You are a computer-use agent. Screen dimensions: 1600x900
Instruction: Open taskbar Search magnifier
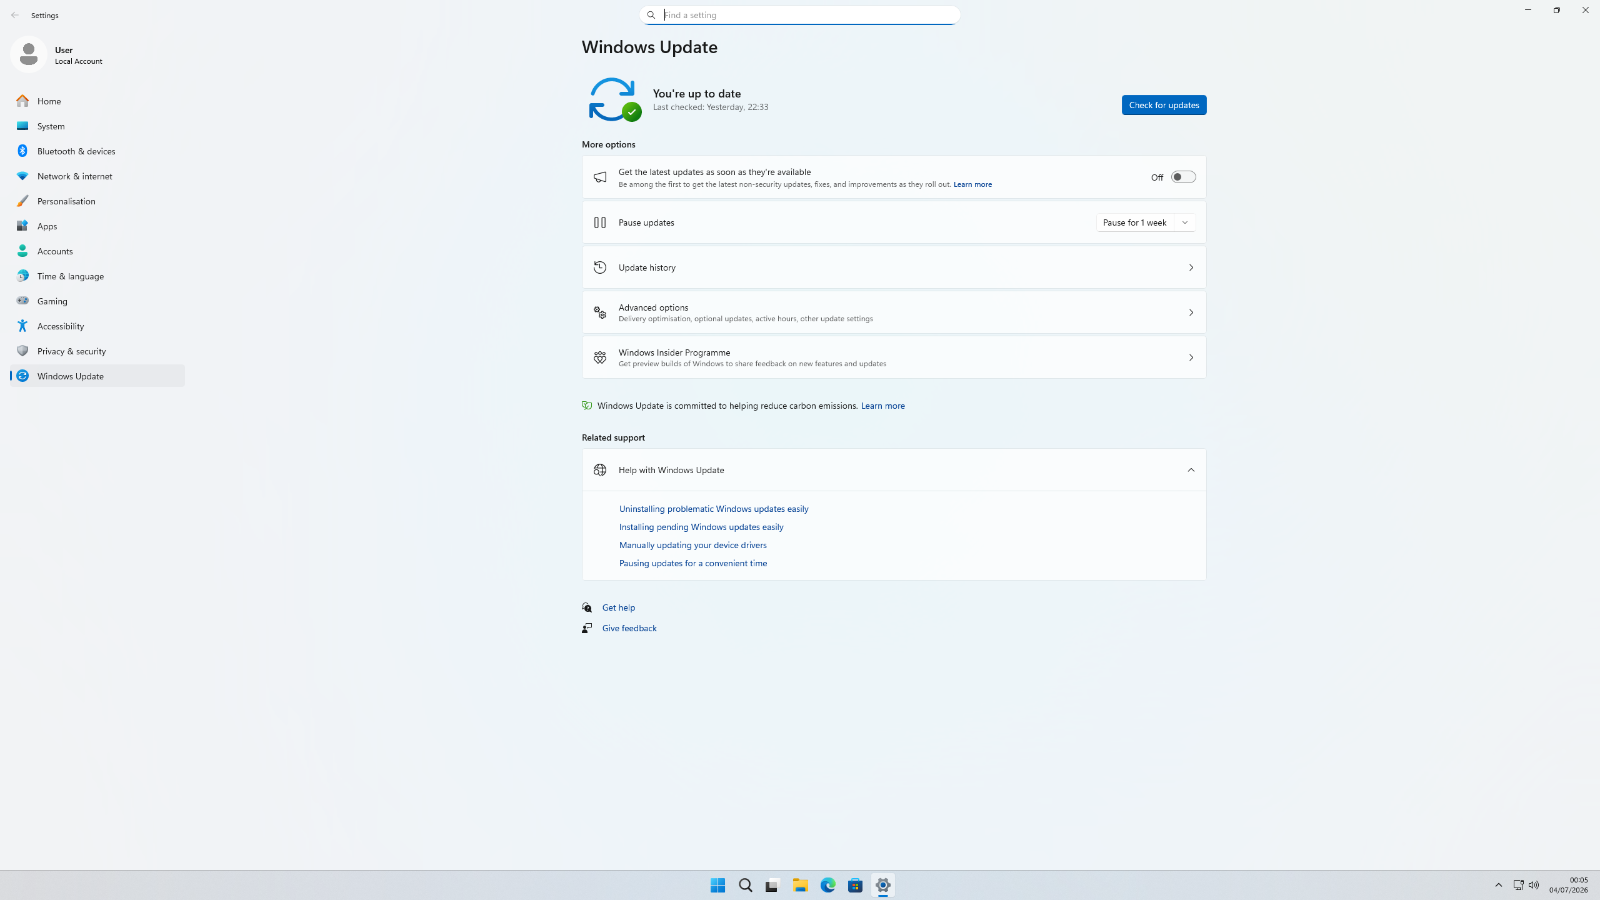745,885
